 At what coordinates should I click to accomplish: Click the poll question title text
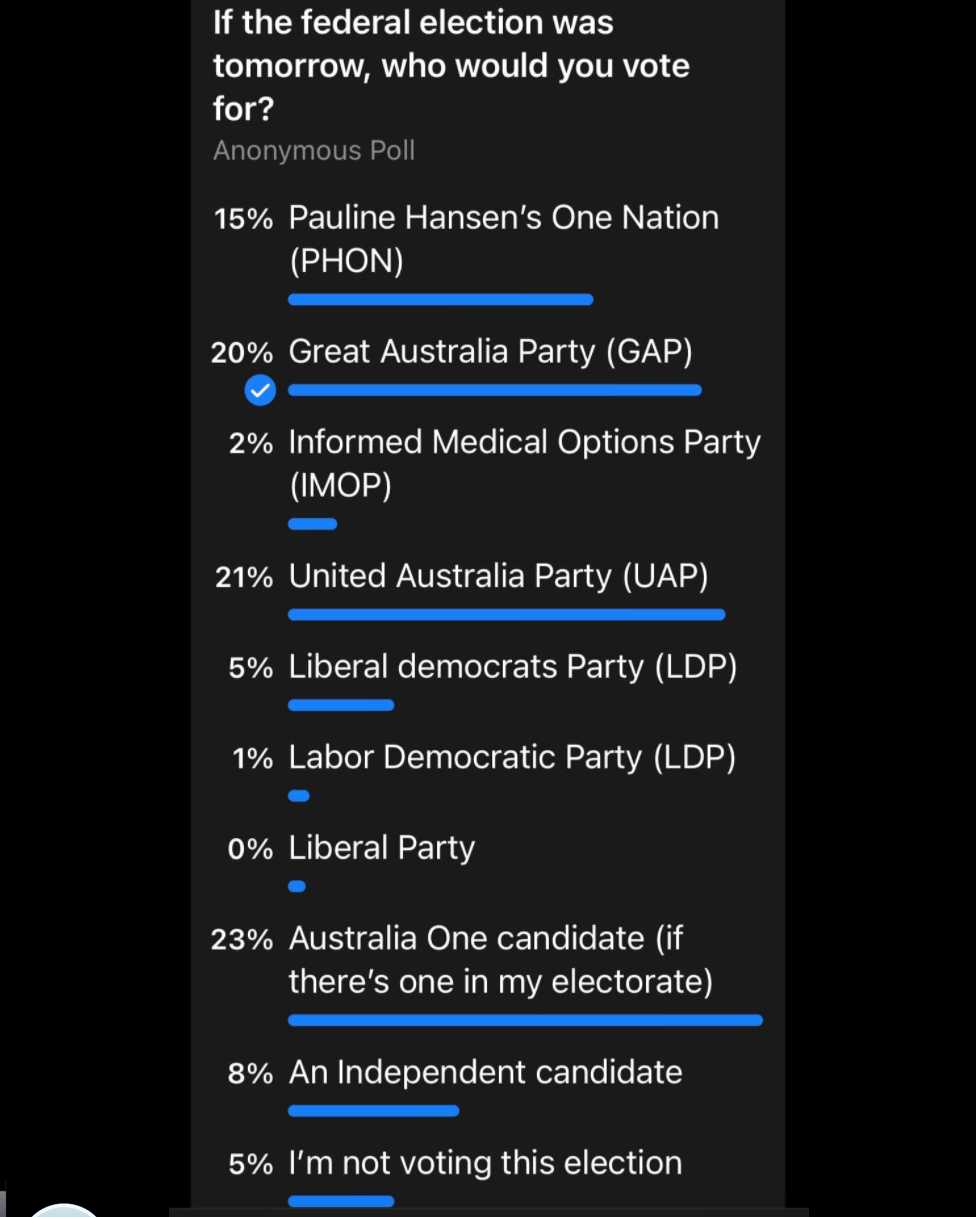452,65
